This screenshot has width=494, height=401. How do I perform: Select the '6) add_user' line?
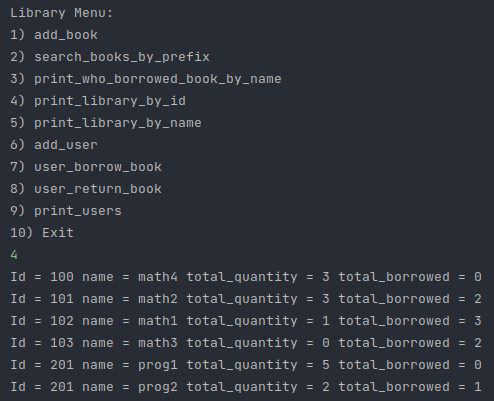(x=54, y=145)
